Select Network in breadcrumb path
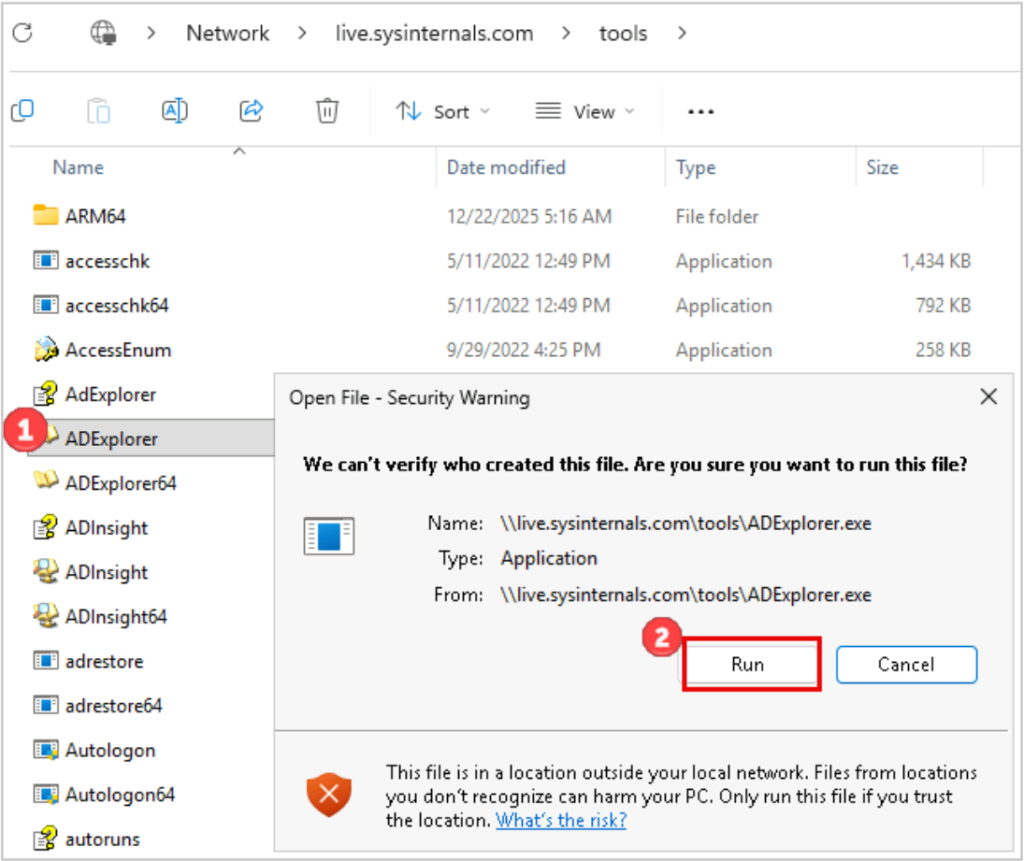This screenshot has height=861, width=1024. [228, 33]
